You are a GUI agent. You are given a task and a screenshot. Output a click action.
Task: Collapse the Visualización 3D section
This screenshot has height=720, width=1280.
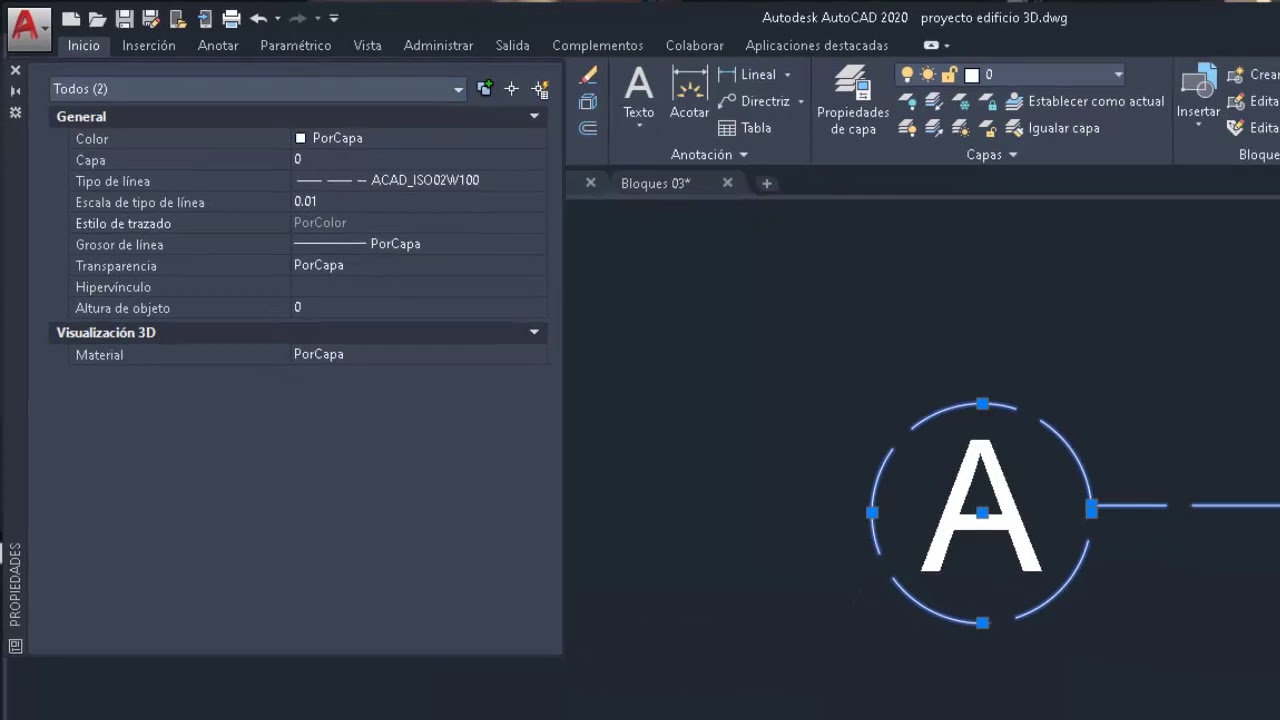[534, 332]
